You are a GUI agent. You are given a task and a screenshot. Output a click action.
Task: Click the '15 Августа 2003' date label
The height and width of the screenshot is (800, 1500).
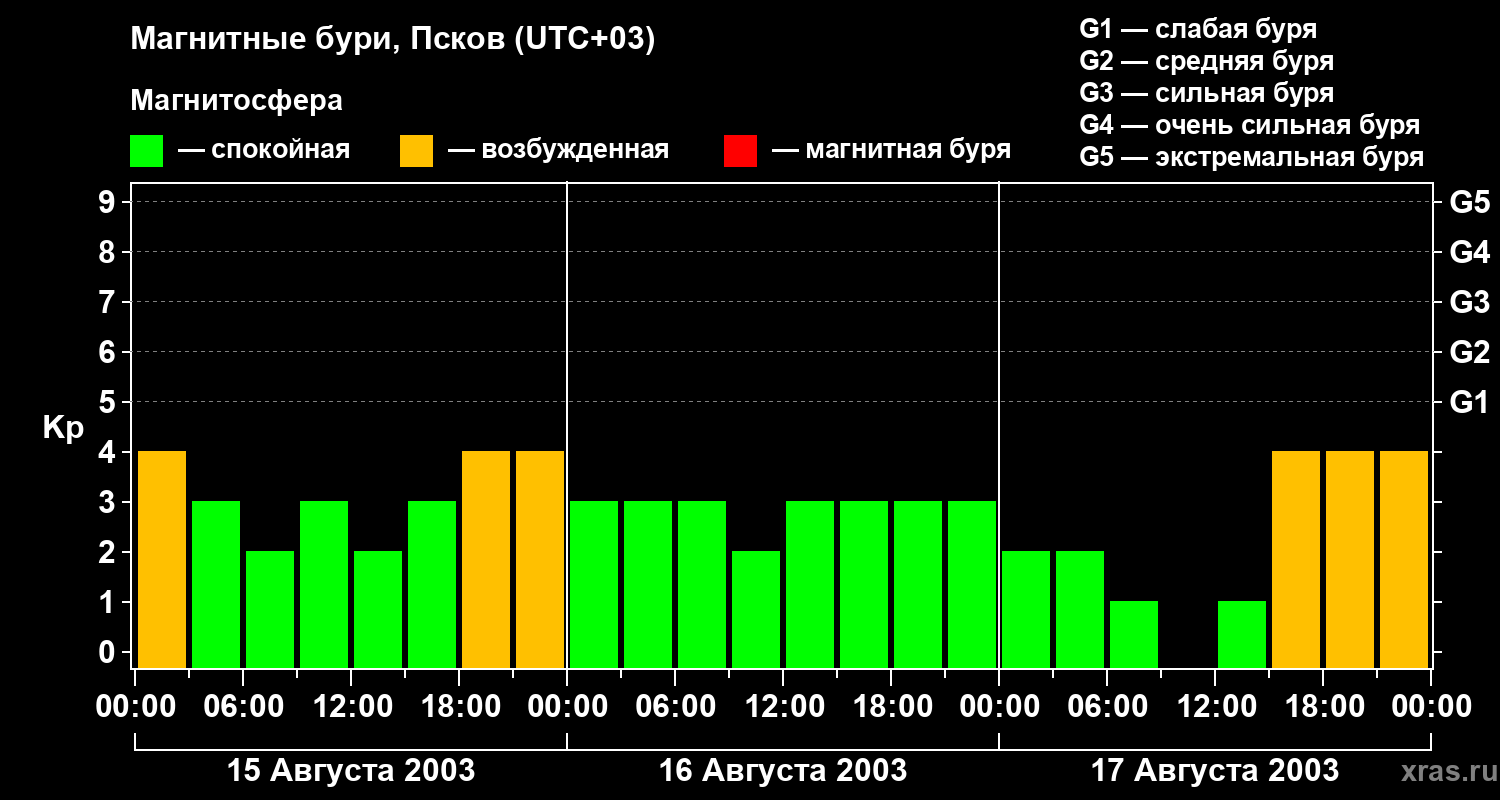pyautogui.click(x=351, y=770)
